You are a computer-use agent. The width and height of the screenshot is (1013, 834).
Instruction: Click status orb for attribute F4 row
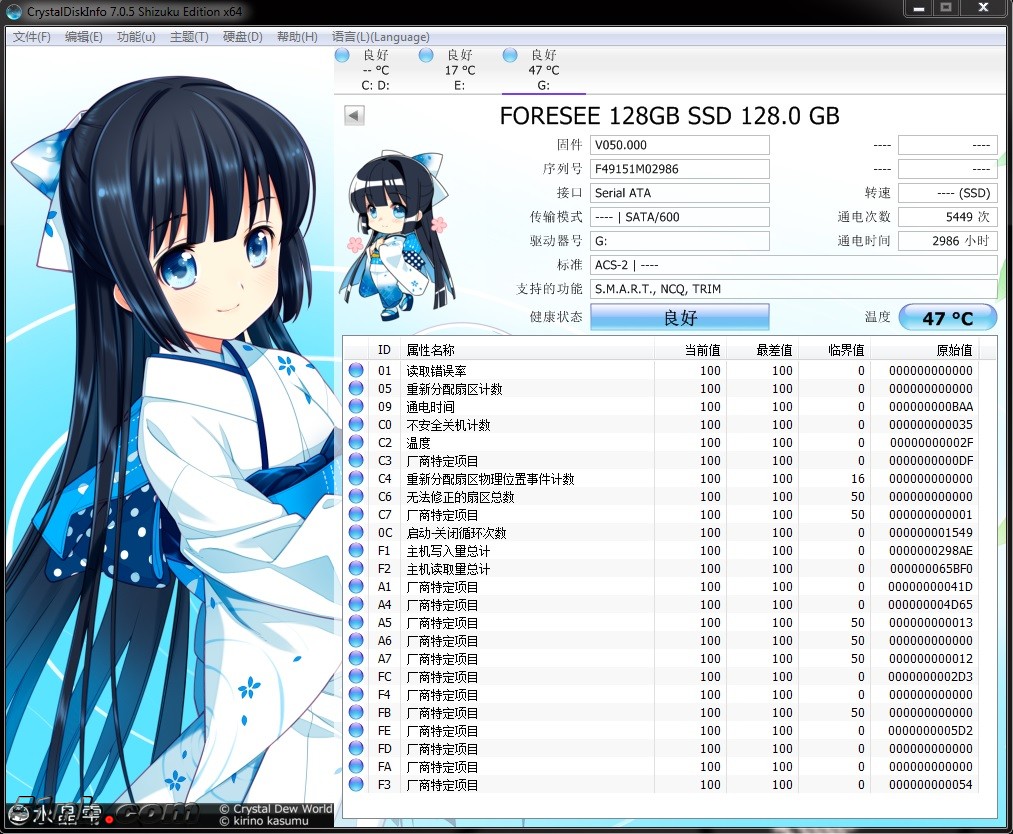pyautogui.click(x=356, y=694)
